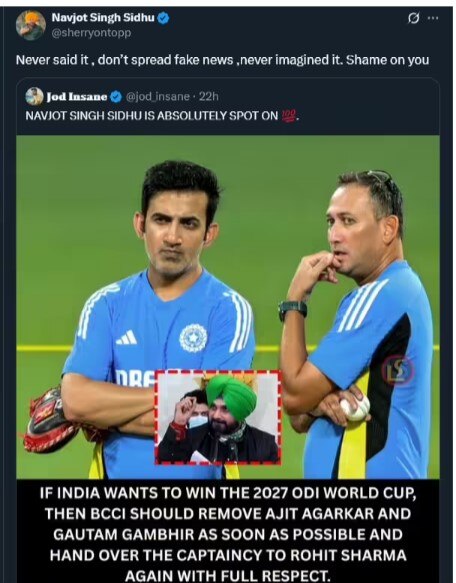Open the three-dot more options menu
456x583 pixels.
[433, 18]
